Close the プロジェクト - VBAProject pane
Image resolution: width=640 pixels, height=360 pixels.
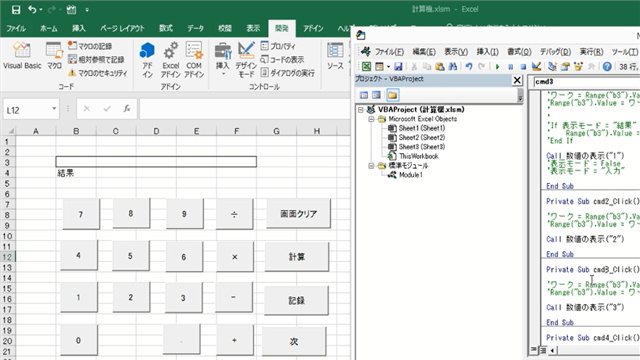point(517,80)
